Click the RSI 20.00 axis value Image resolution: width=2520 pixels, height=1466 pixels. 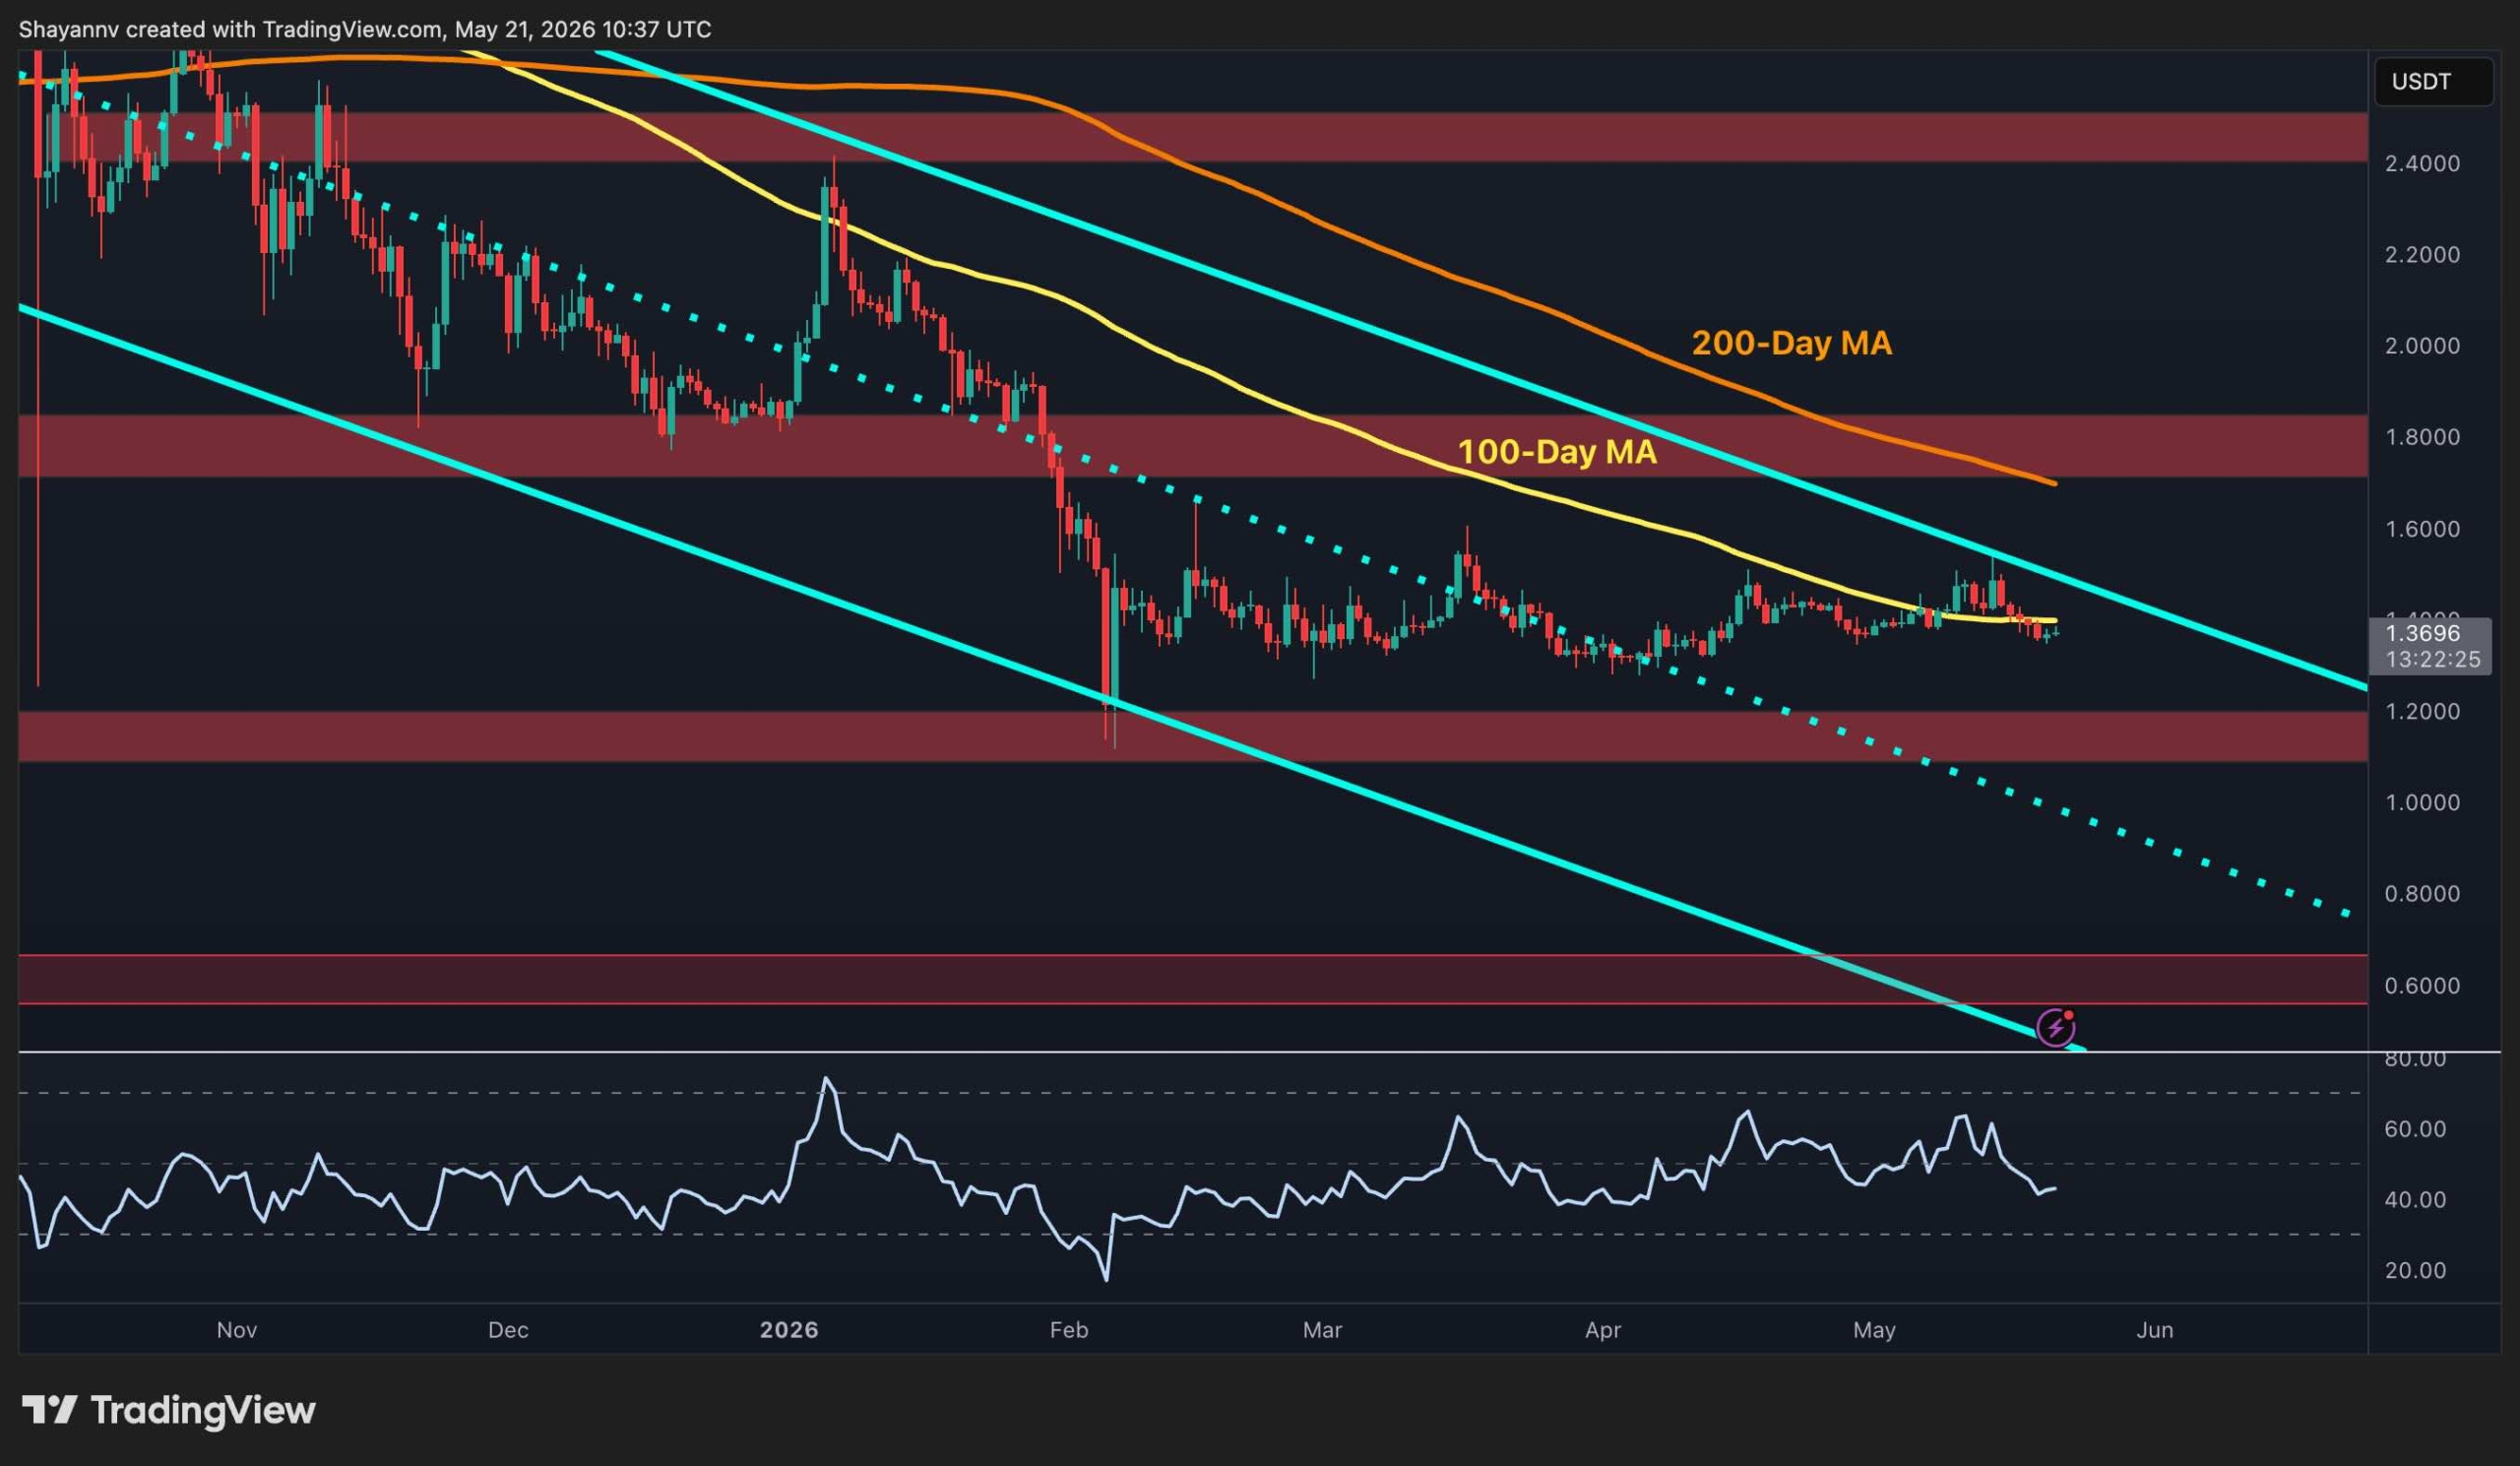pos(2414,1271)
